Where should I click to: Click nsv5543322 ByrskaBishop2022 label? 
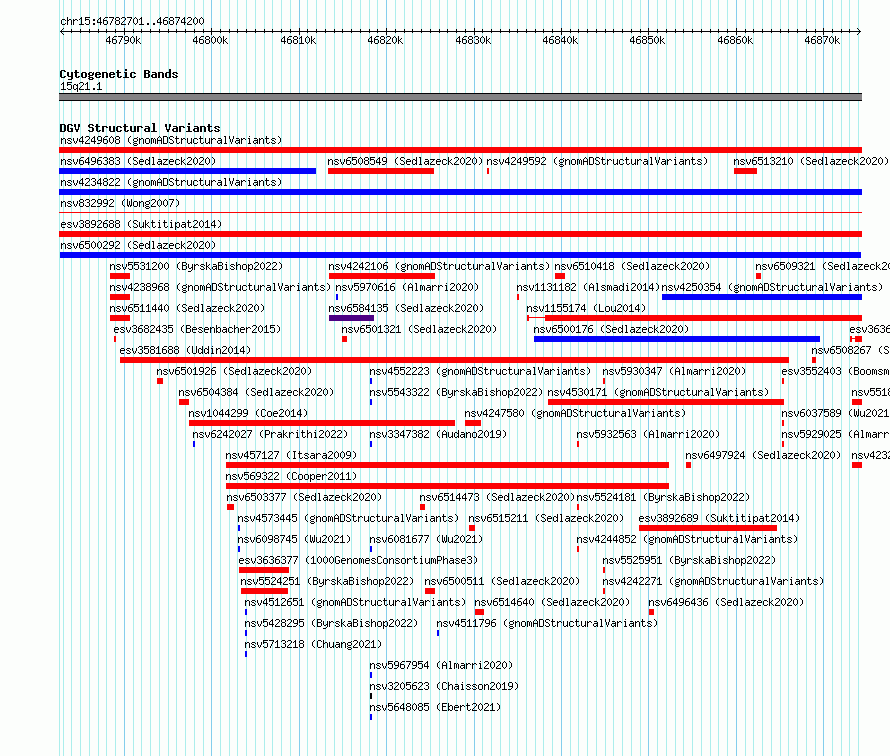point(456,392)
